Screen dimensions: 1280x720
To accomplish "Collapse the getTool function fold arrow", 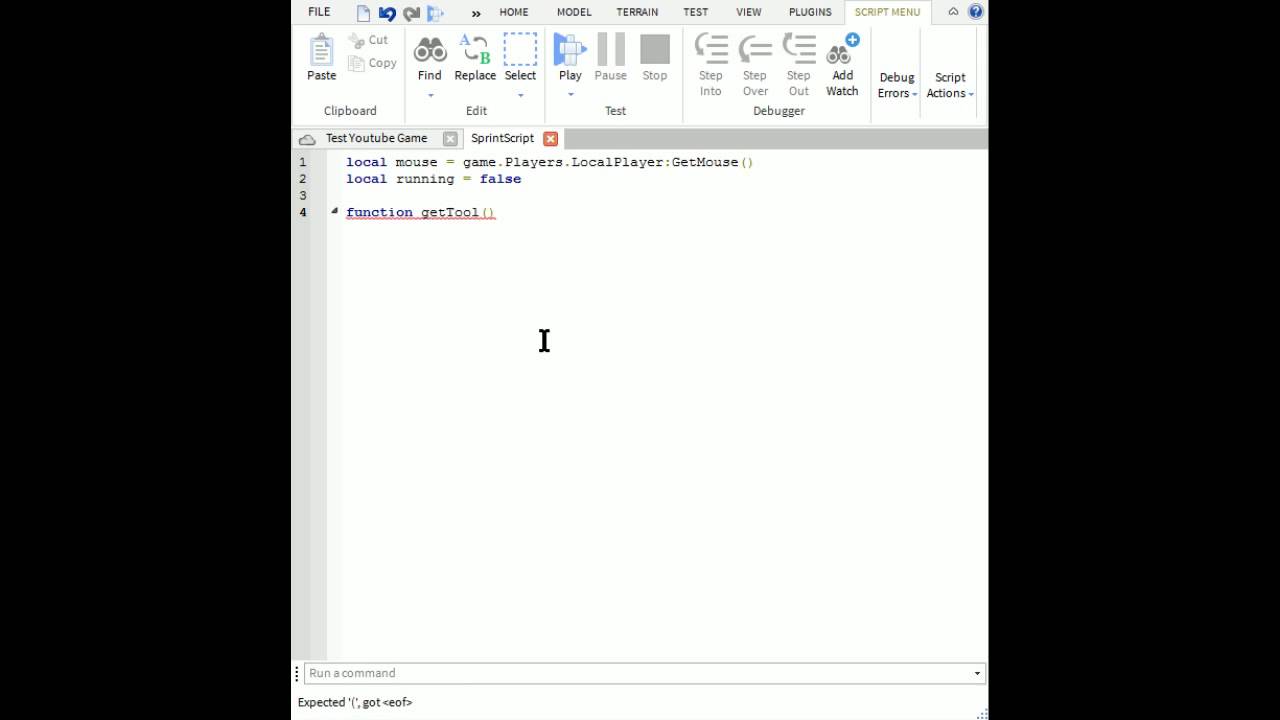I will click(334, 212).
